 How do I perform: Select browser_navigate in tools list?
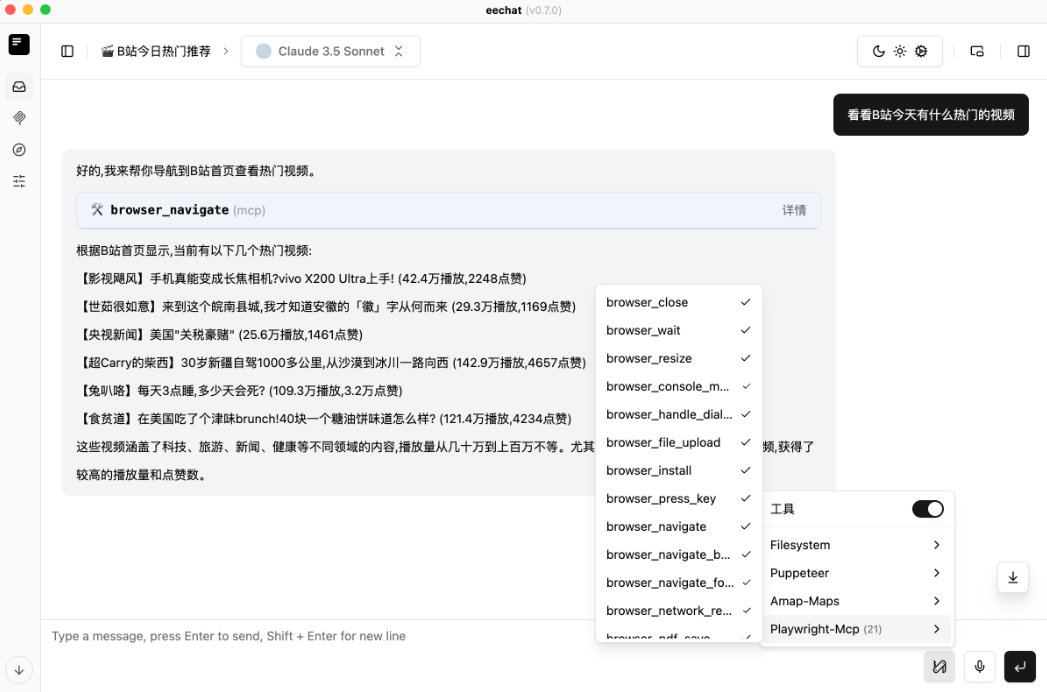click(678, 527)
